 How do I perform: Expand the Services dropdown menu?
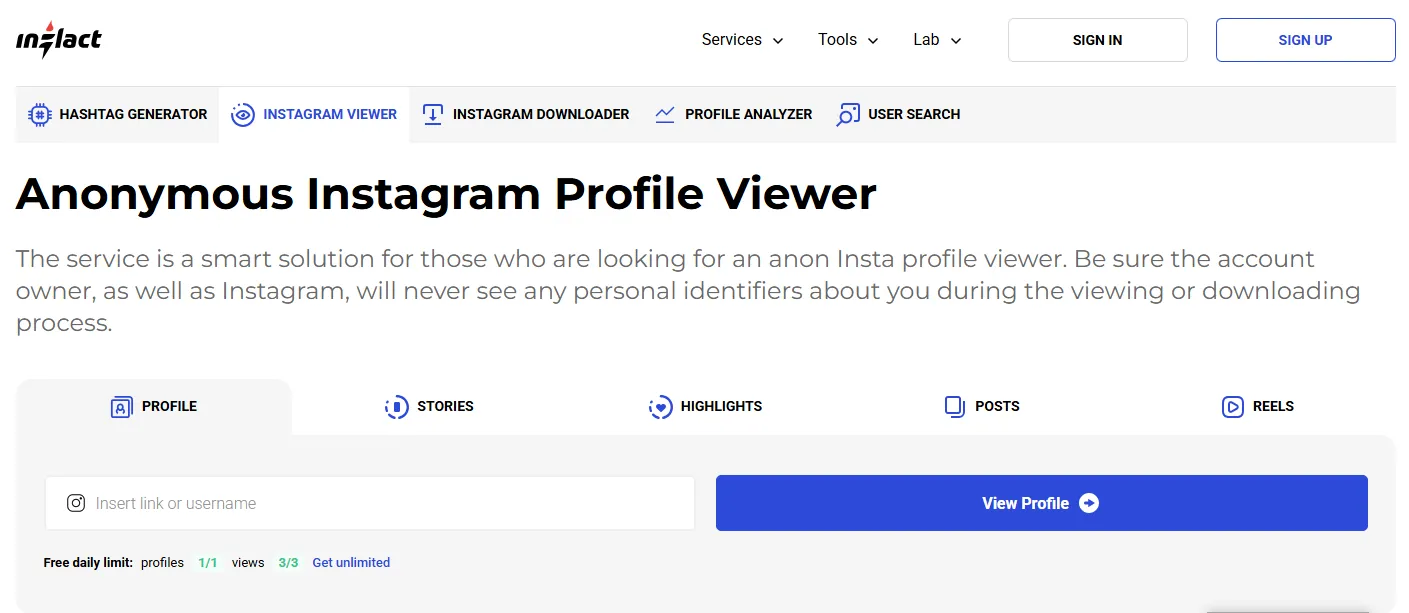tap(742, 40)
